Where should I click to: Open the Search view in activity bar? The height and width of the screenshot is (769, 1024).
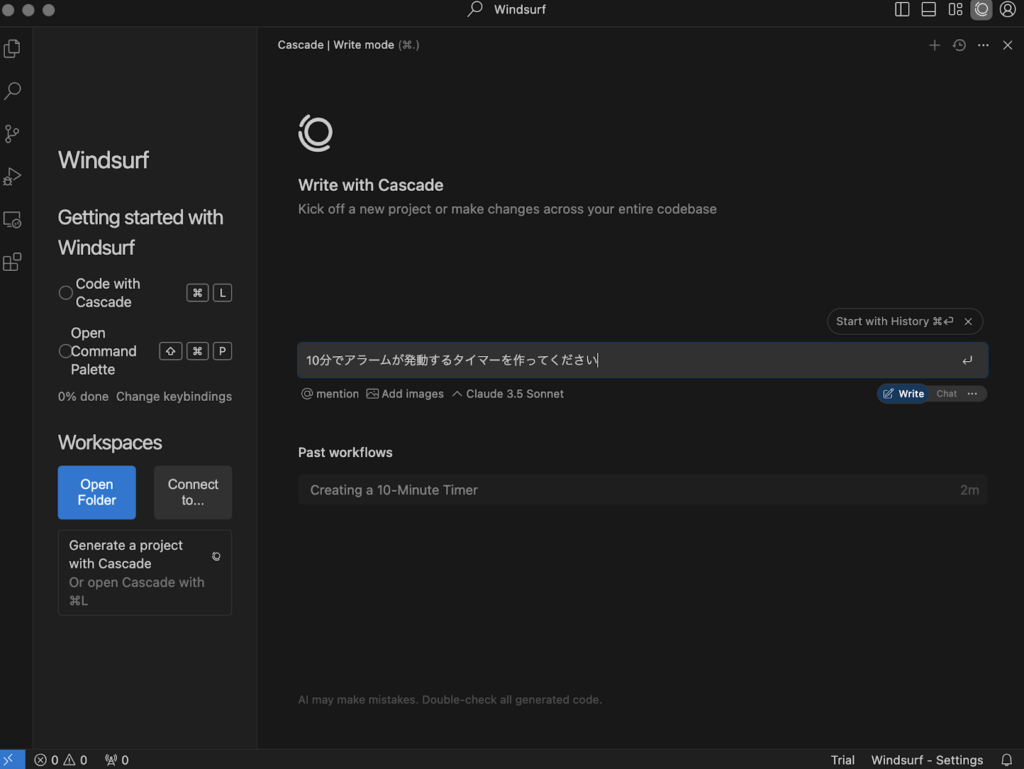[x=12, y=91]
